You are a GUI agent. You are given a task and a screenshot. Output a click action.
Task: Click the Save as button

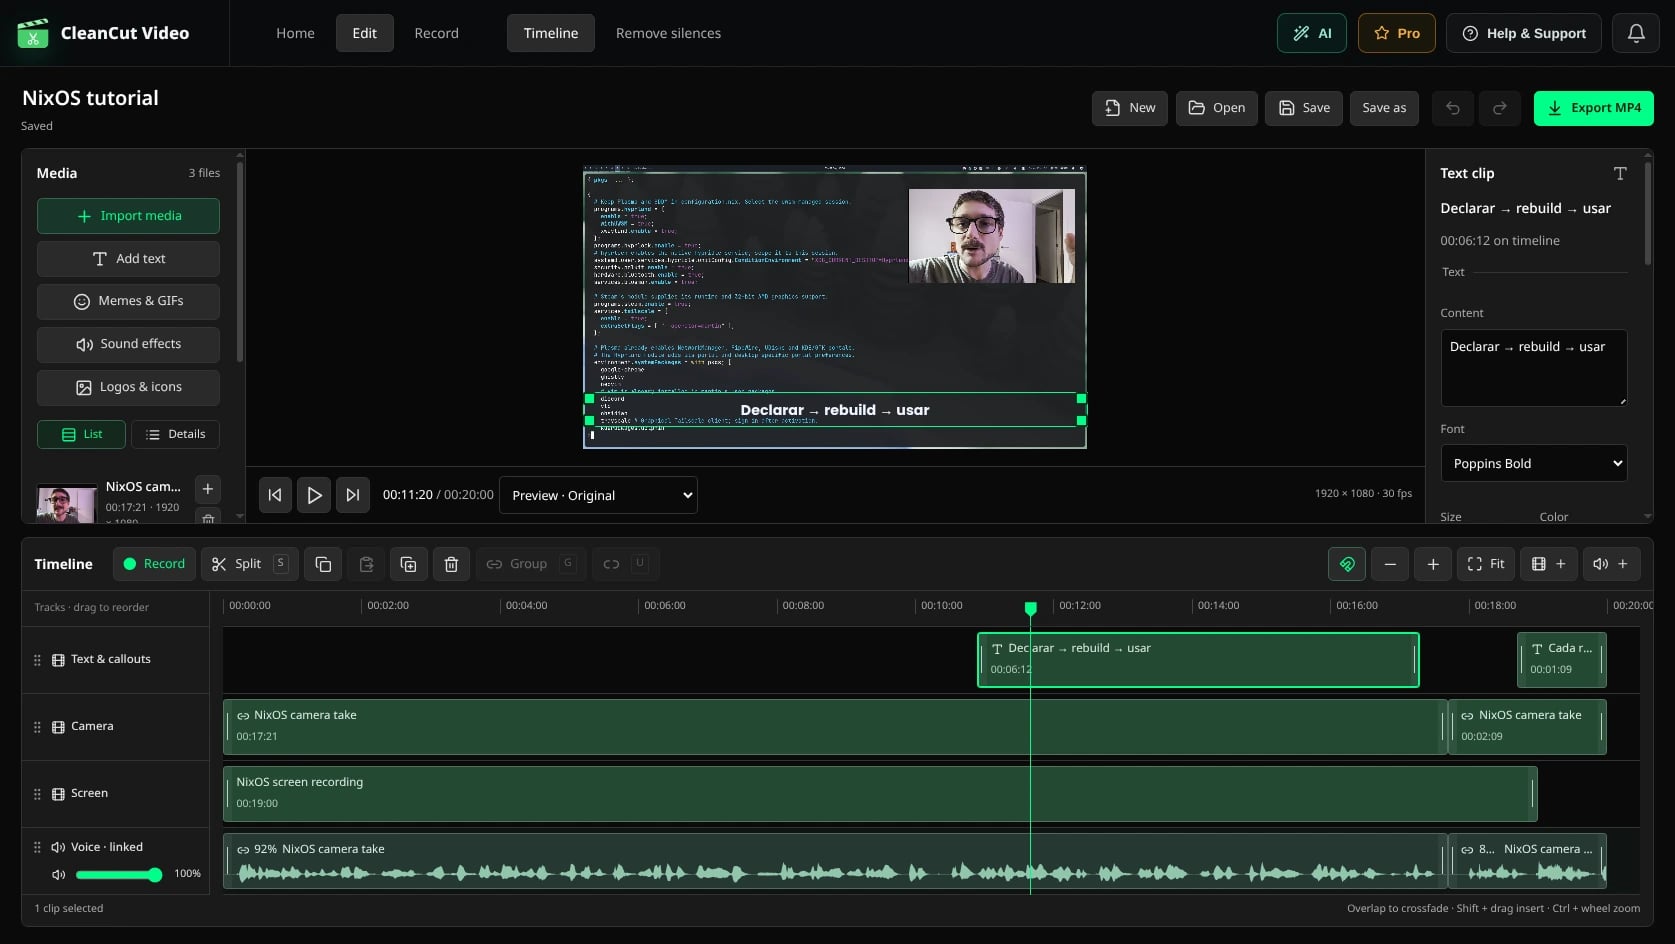pyautogui.click(x=1384, y=108)
